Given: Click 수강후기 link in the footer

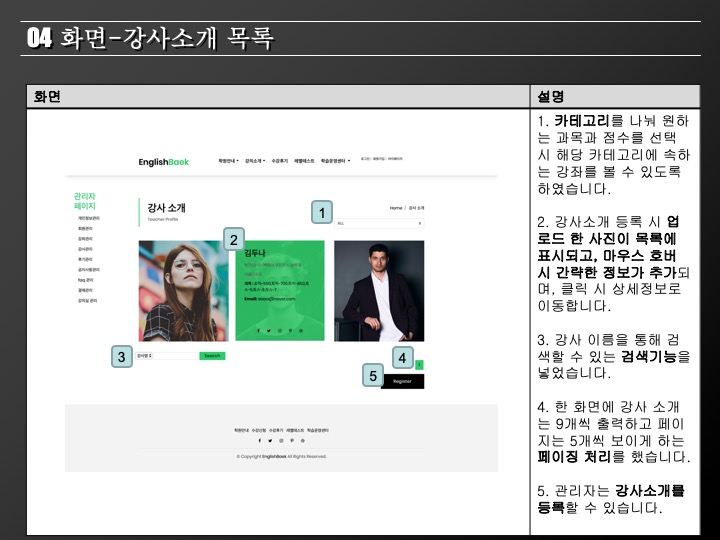Looking at the screenshot, I should click(x=276, y=430).
